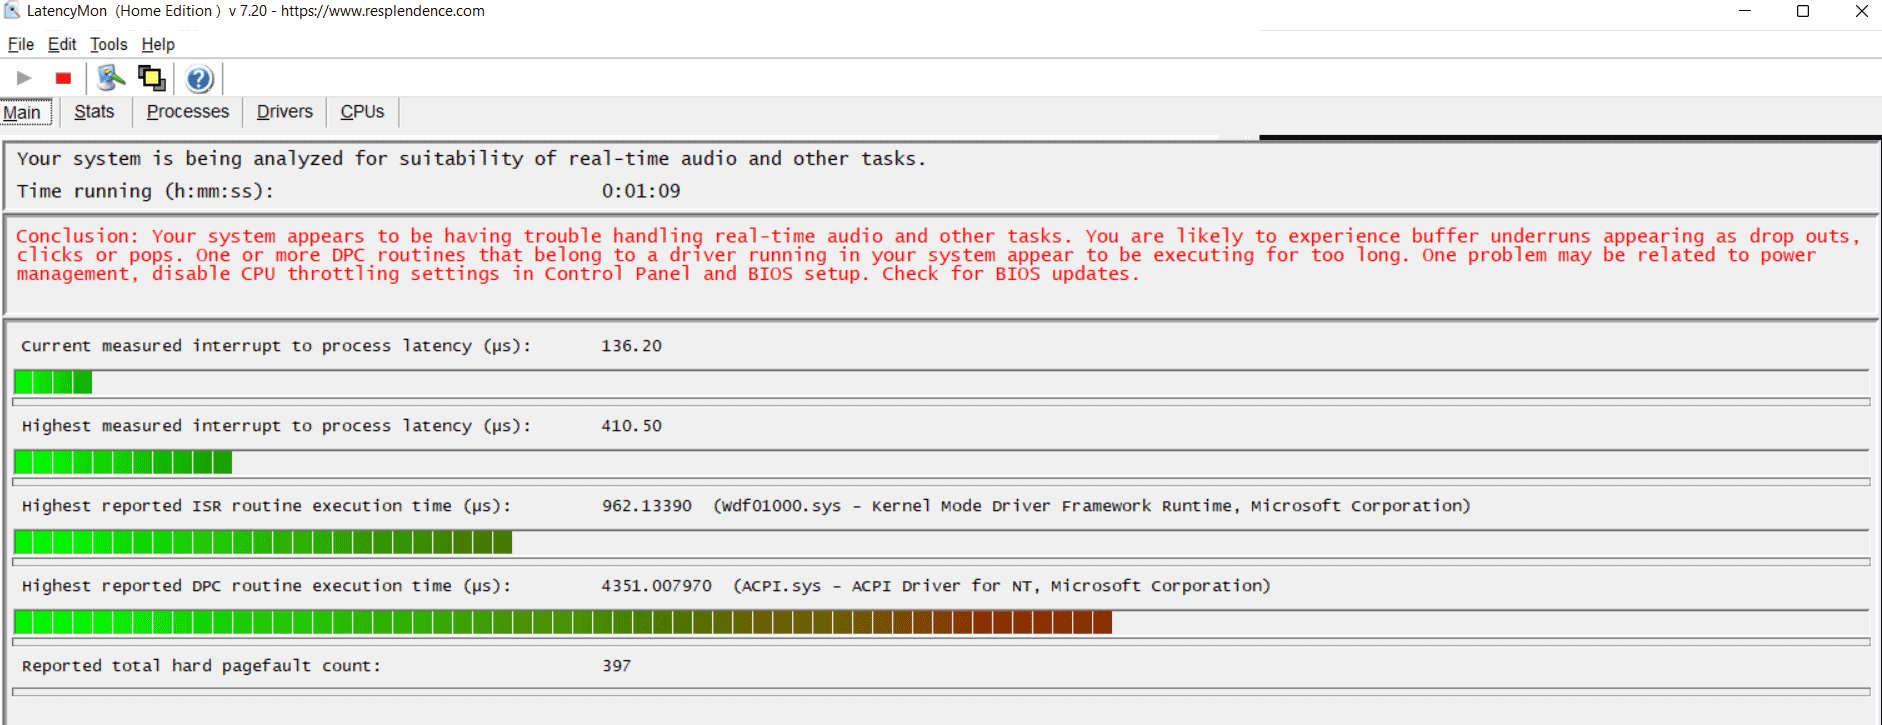1882x725 pixels.
Task: Click the Wdf01000.sys driver description text
Action: tap(1091, 506)
